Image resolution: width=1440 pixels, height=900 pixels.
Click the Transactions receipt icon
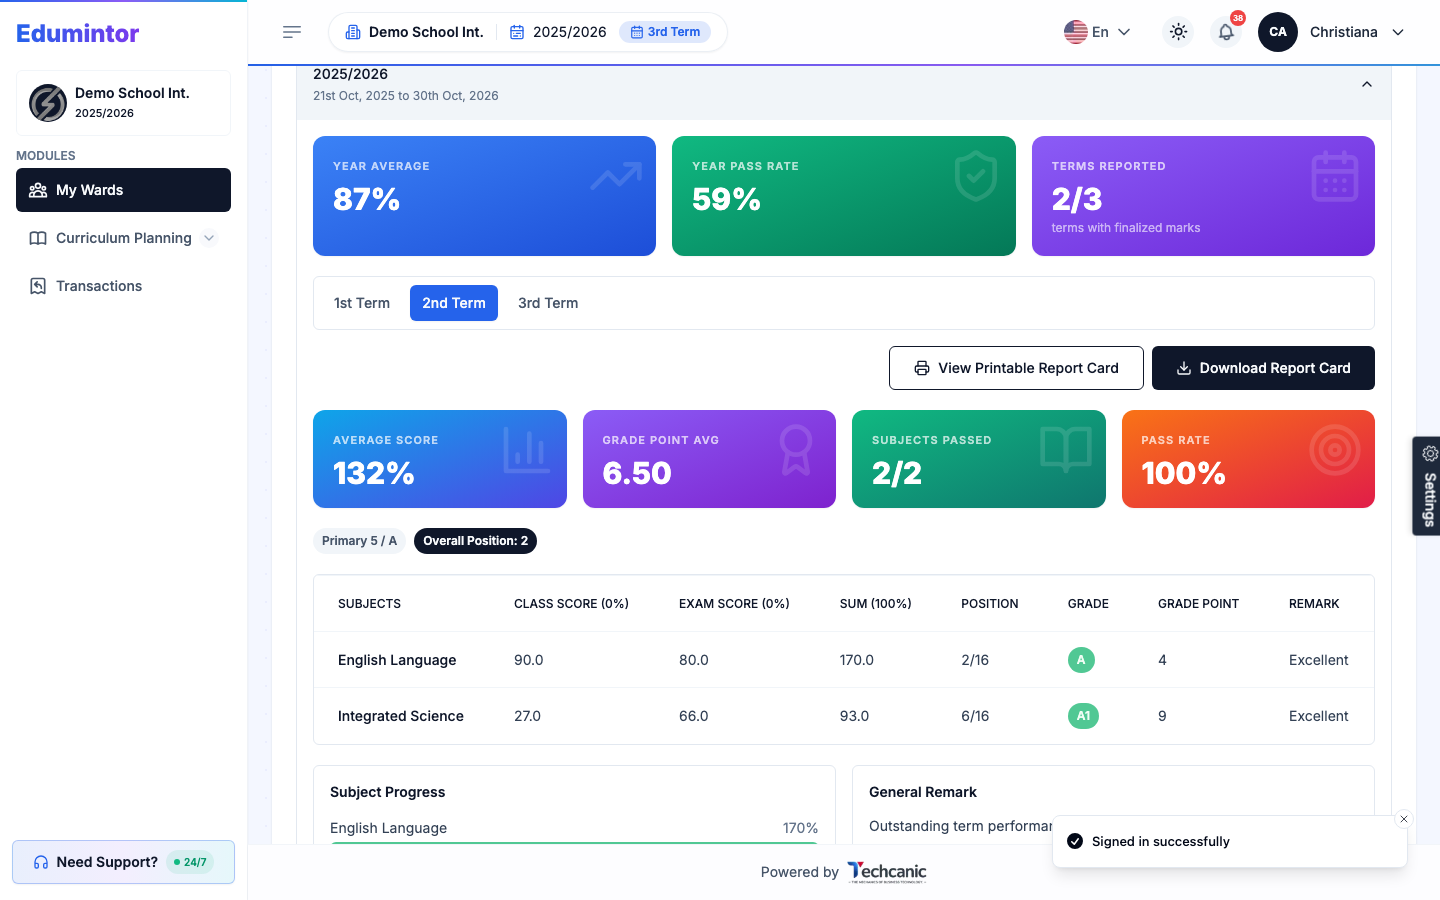(38, 286)
